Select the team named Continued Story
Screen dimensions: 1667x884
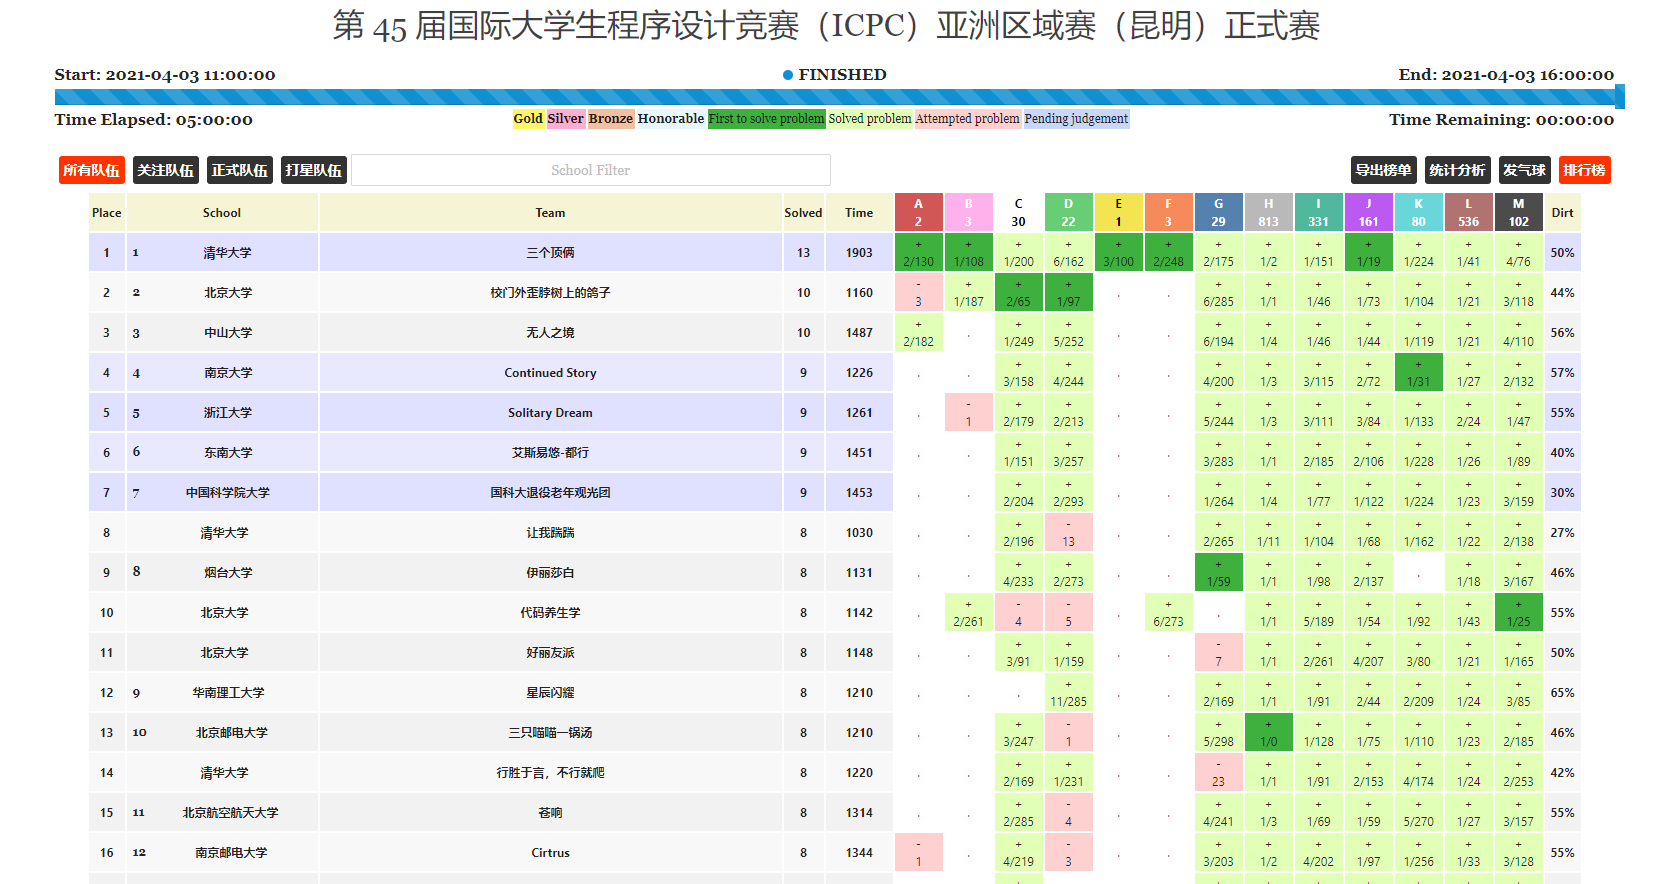tap(550, 373)
